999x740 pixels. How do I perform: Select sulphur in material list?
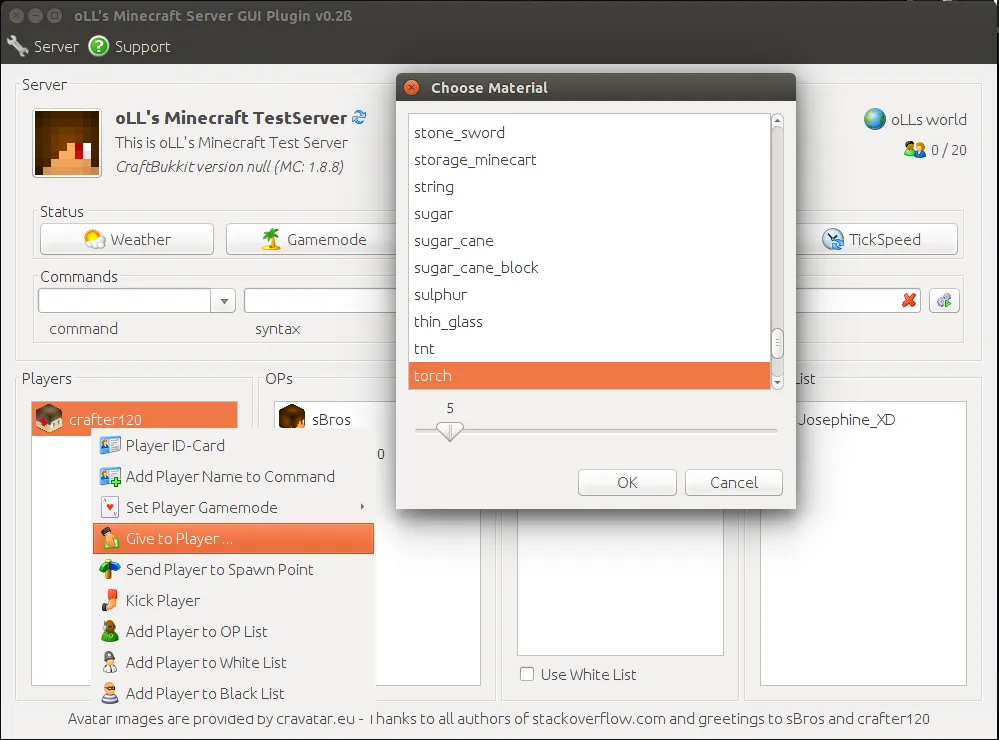(589, 294)
